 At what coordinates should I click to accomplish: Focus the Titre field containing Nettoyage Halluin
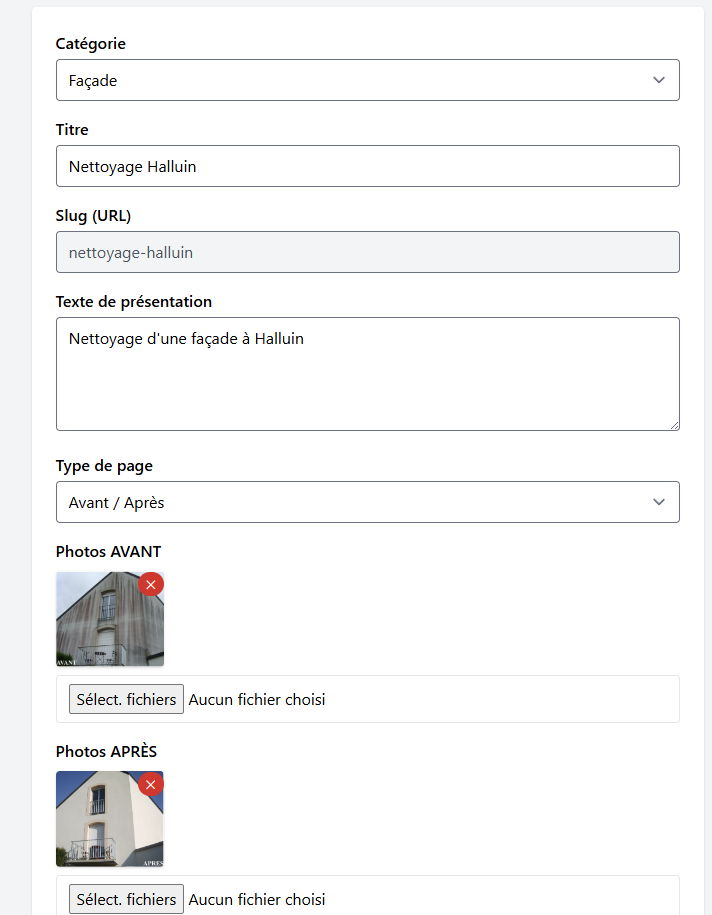click(x=367, y=166)
